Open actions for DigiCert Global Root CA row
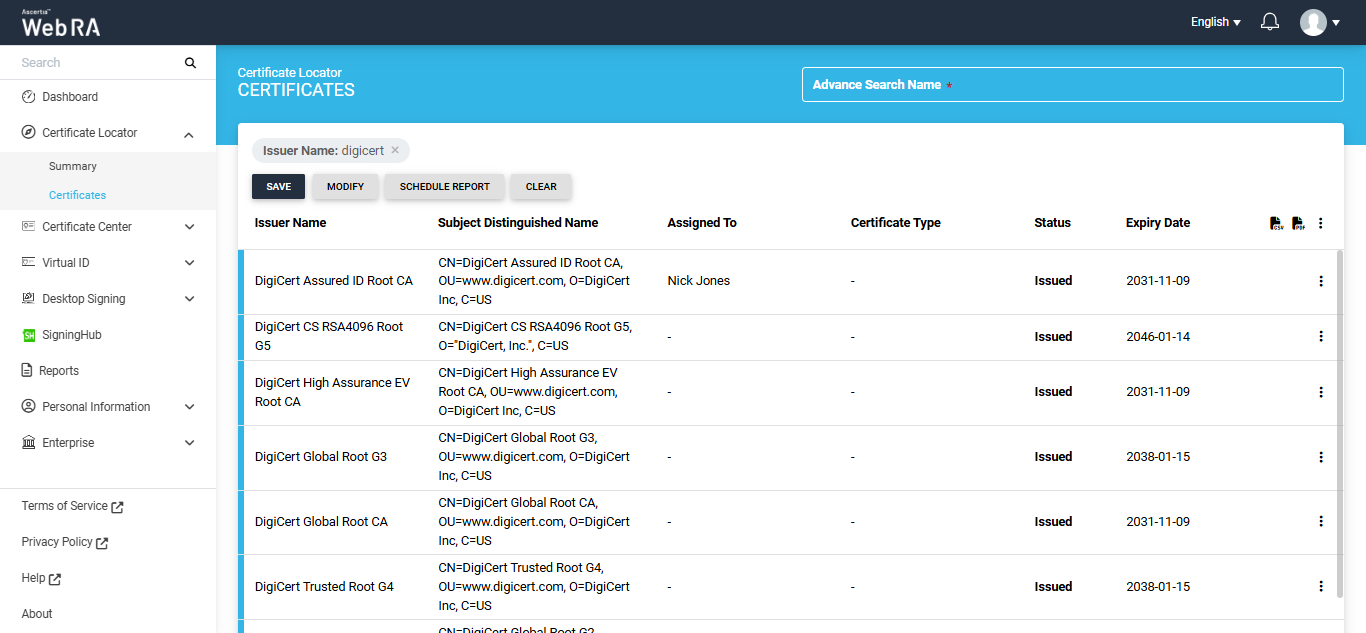This screenshot has width=1366, height=633. (x=1320, y=522)
